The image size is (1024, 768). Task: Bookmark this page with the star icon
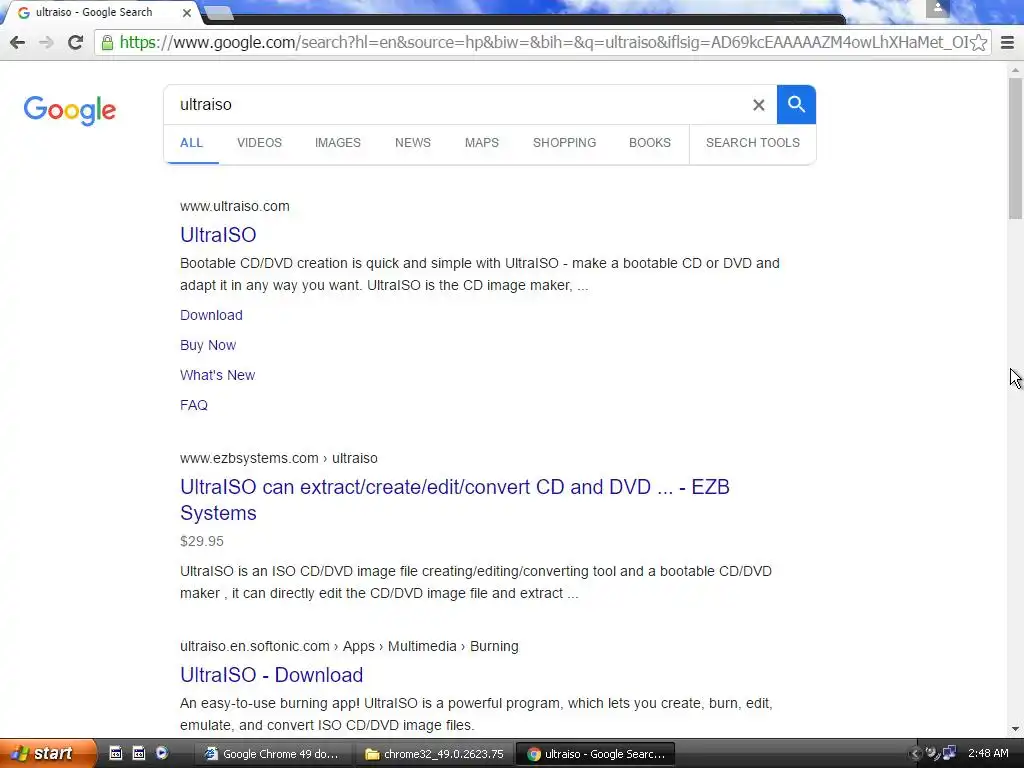(x=978, y=42)
